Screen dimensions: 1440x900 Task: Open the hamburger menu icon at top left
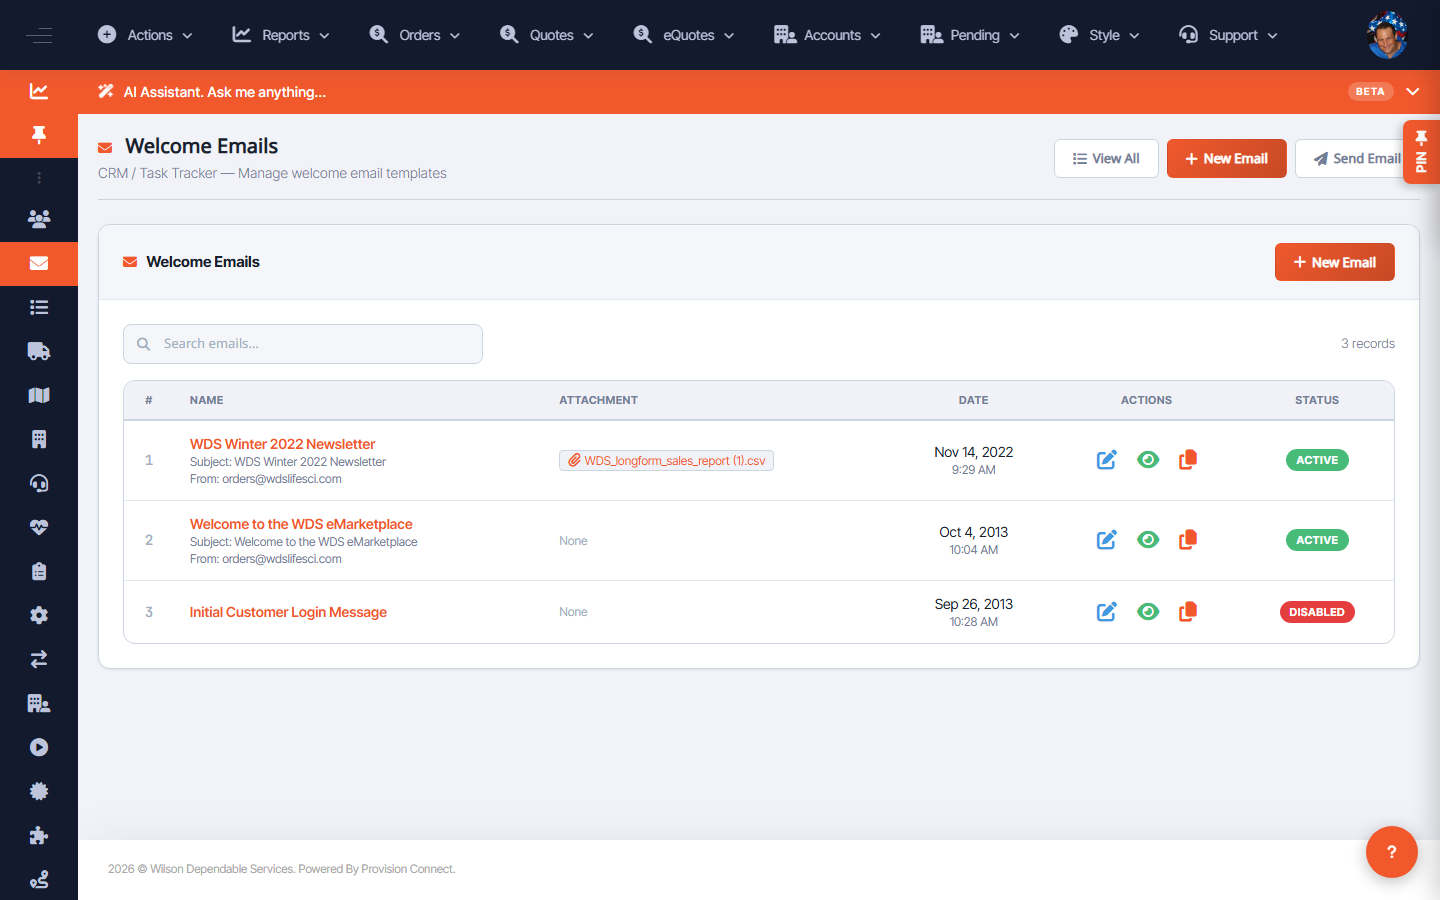[x=39, y=35]
